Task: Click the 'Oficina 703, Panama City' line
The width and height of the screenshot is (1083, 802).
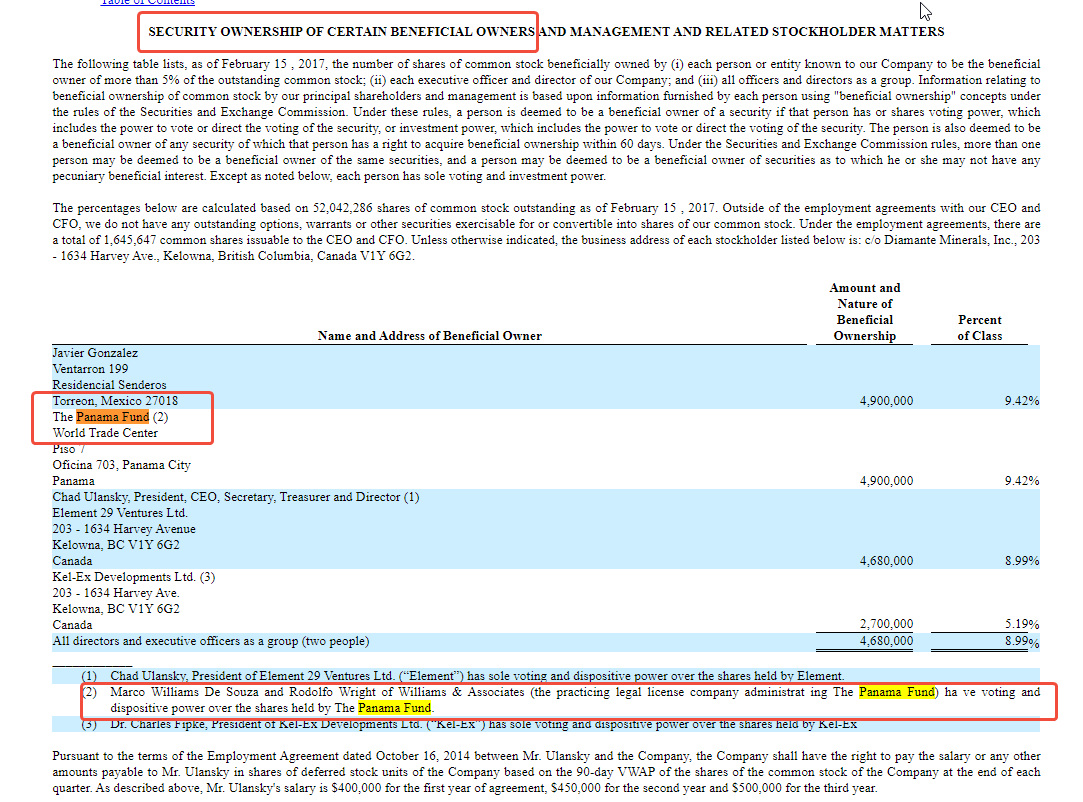Action: point(122,465)
